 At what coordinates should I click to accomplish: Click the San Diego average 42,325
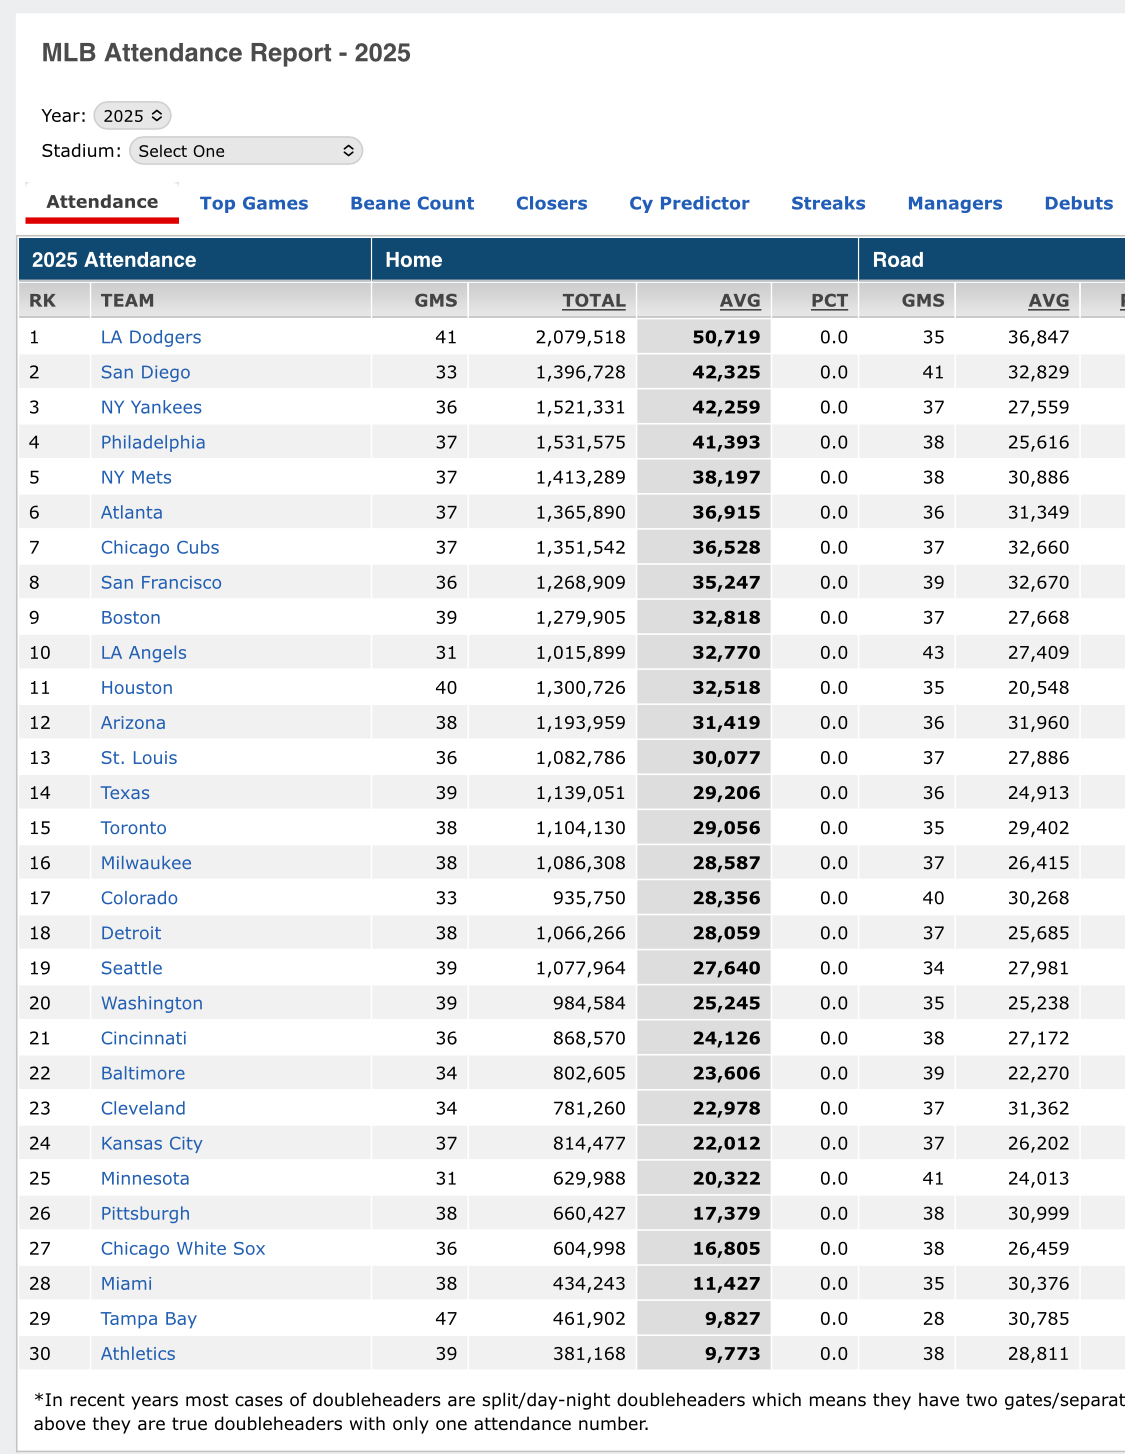pos(727,372)
